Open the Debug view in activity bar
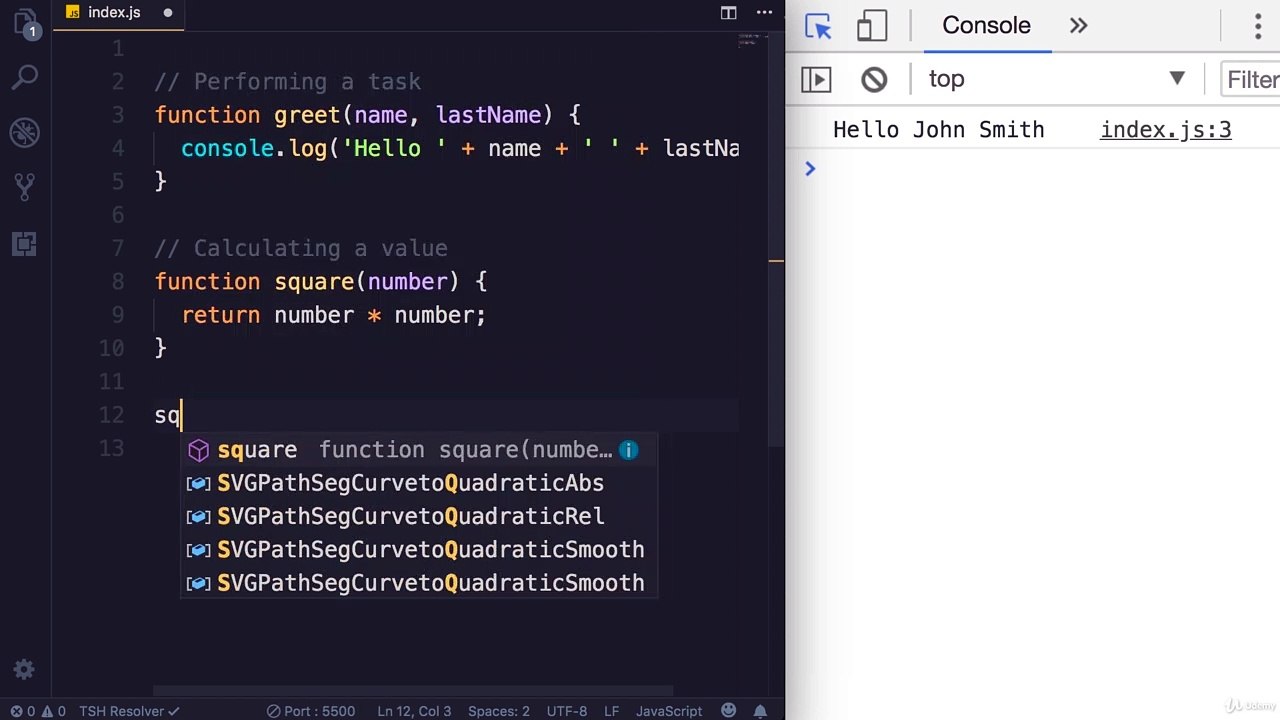Image resolution: width=1280 pixels, height=720 pixels. coord(25,131)
